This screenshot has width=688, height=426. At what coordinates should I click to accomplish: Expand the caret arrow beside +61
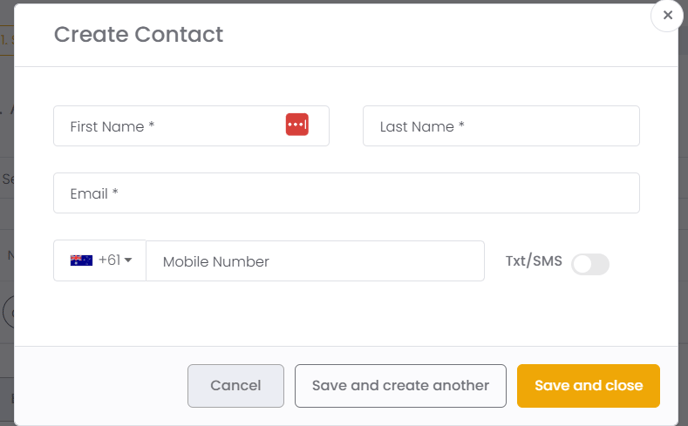[128, 260]
